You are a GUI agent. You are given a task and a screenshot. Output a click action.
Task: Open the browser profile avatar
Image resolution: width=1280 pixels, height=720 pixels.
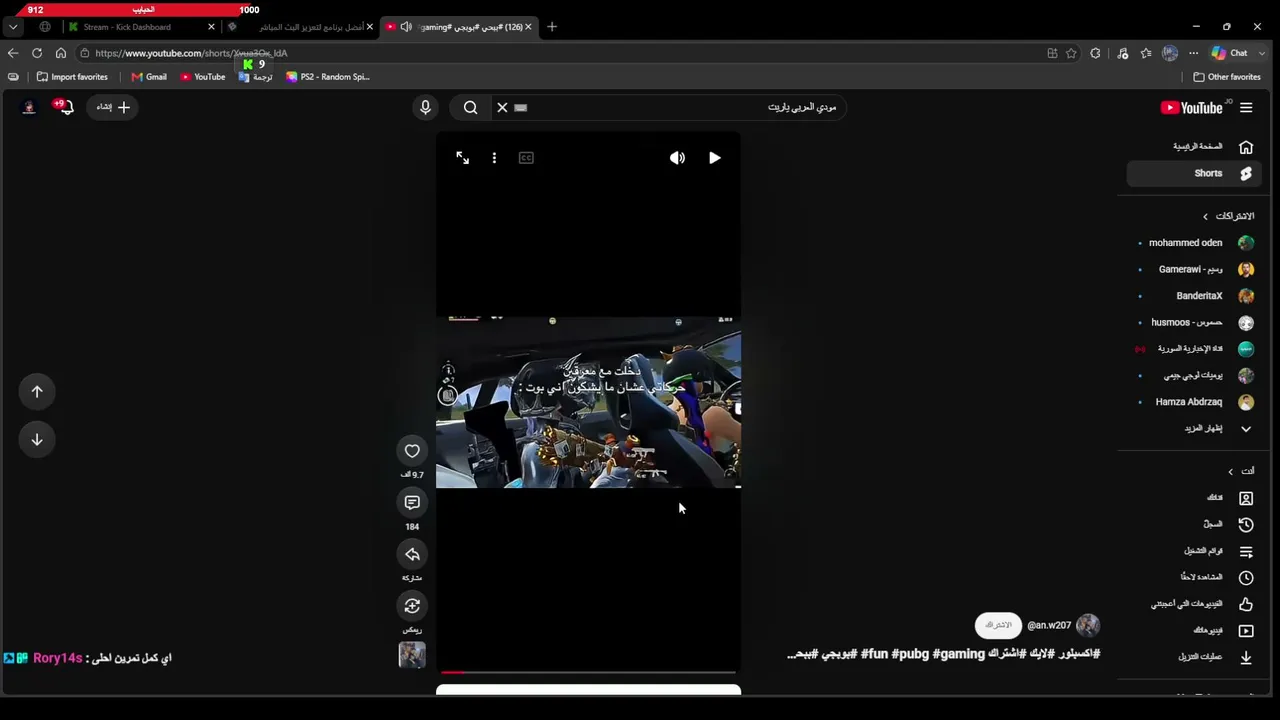pos(1170,53)
